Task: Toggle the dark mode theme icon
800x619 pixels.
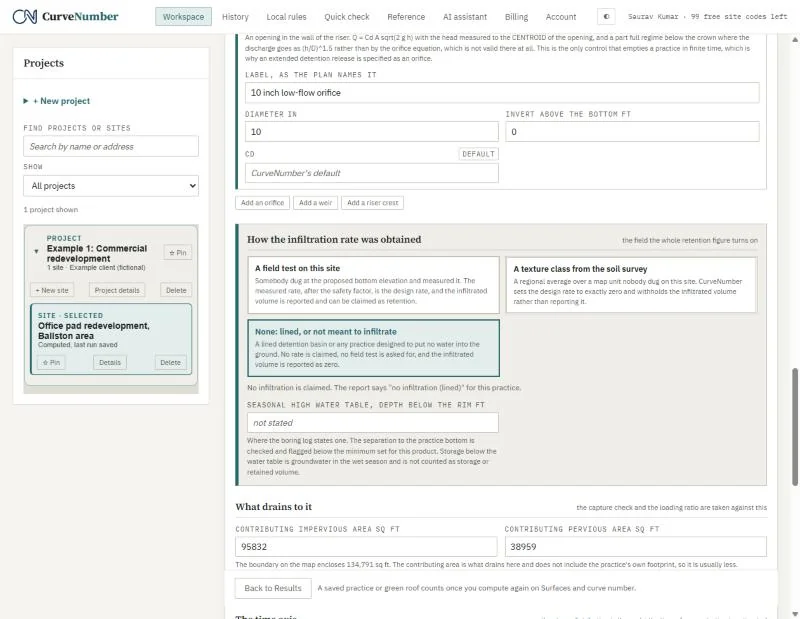Action: tap(606, 16)
